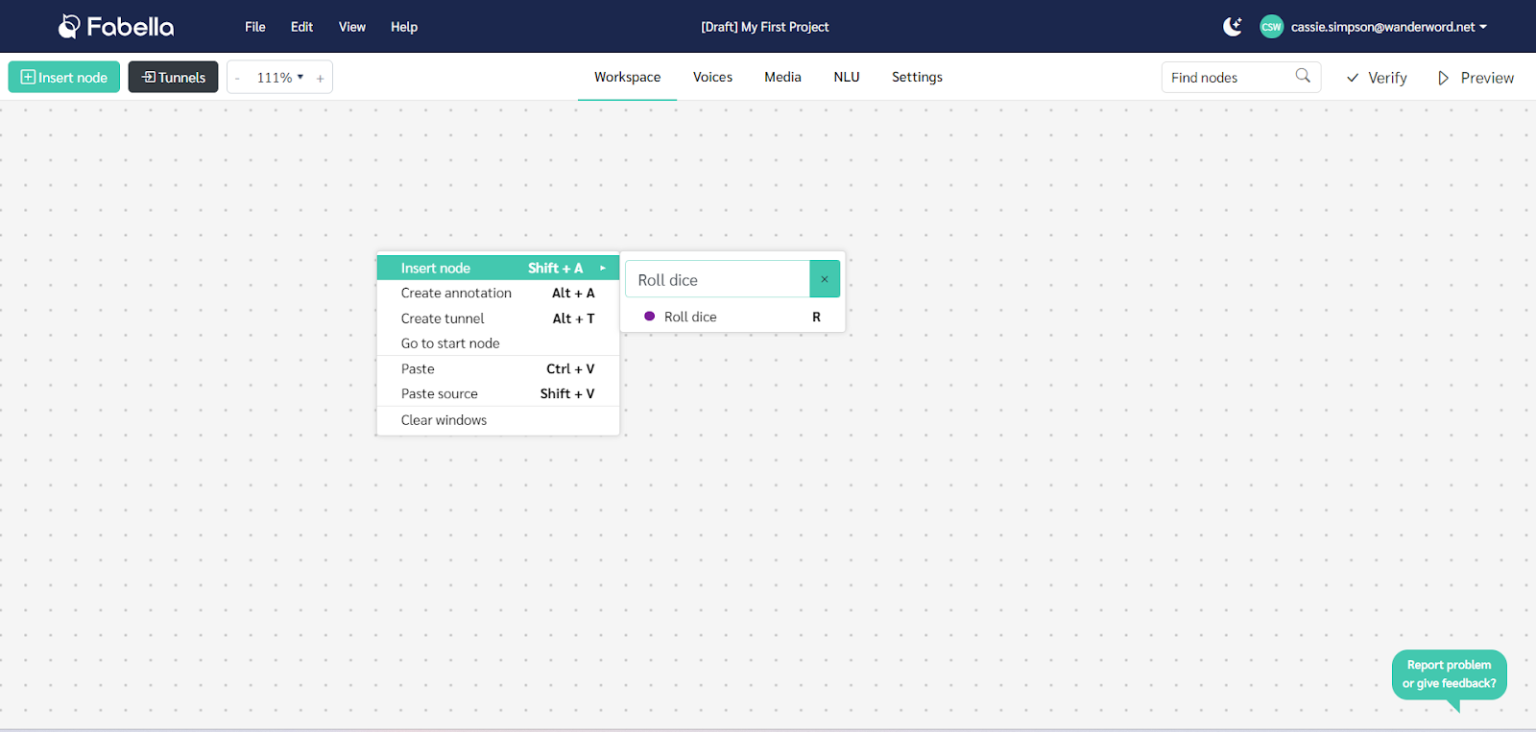Open profile via the CSW avatar badge
This screenshot has width=1536, height=732.
pyautogui.click(x=1271, y=26)
